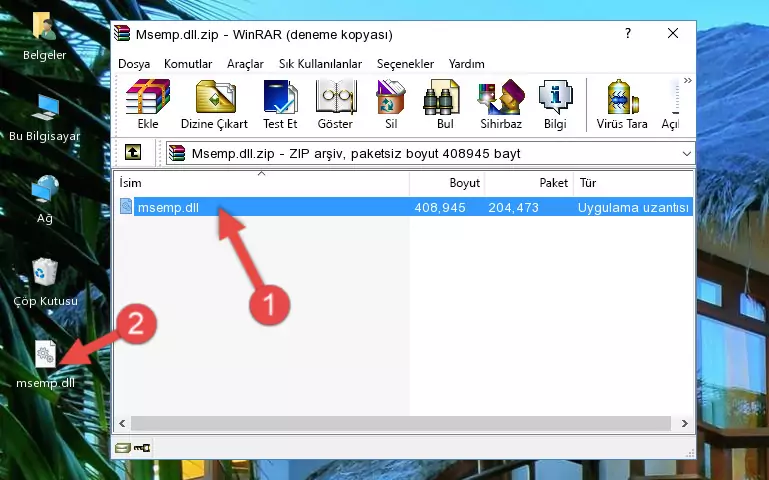Click the horizontal scrollbar left arrow
Screen dimensions: 769x480
tap(122, 423)
